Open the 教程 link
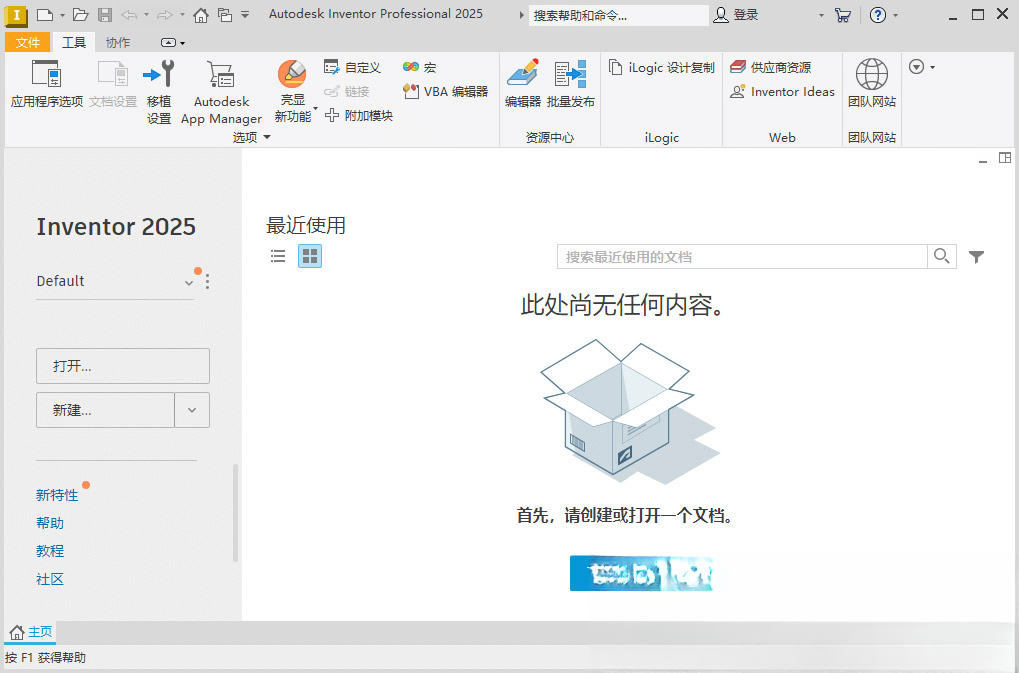This screenshot has height=673, width=1019. coord(50,551)
